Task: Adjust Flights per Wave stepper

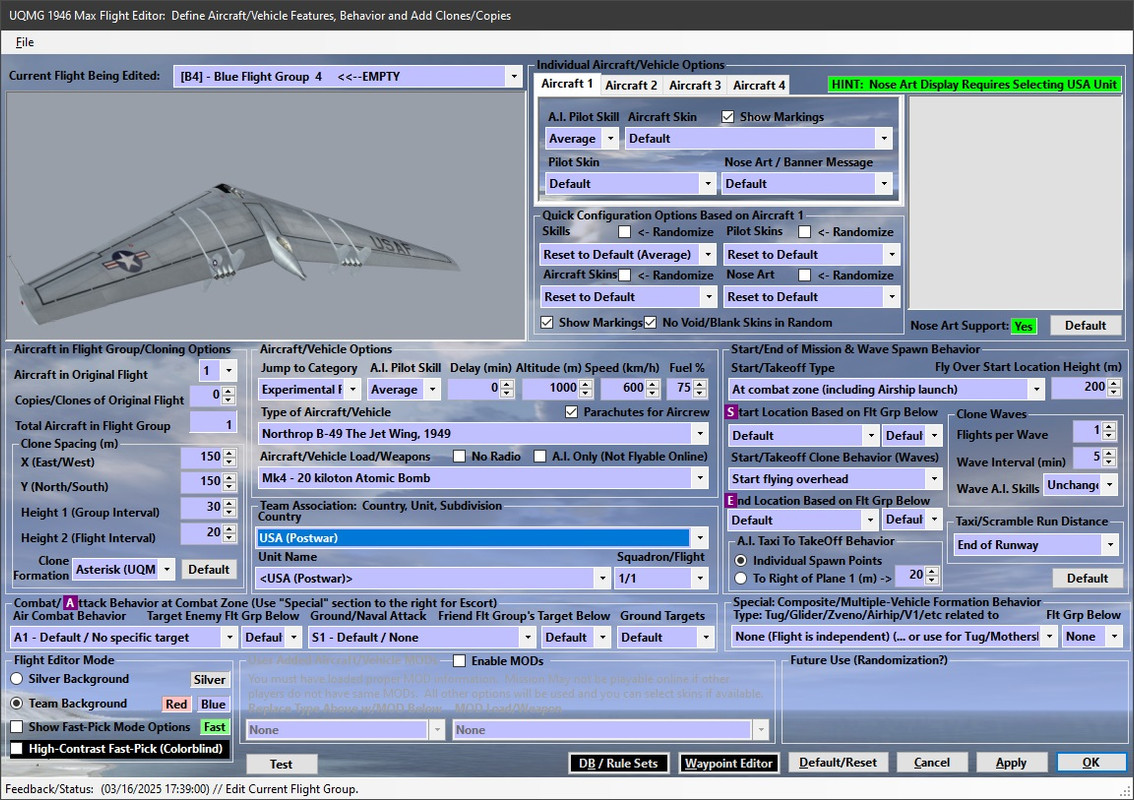Action: click(1109, 433)
